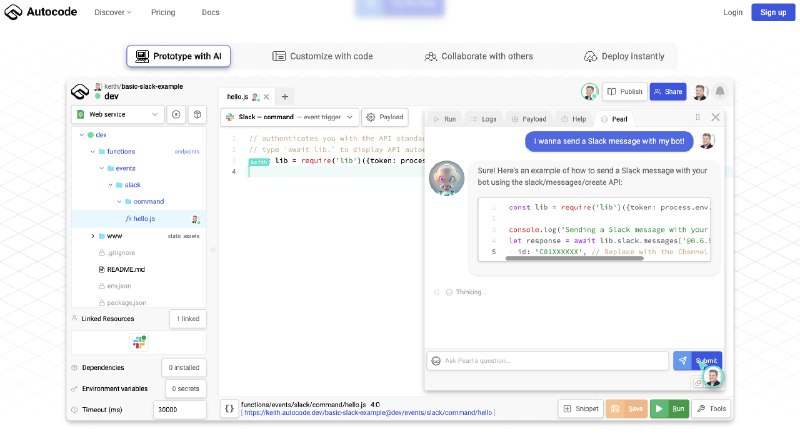This screenshot has width=800, height=446.
Task: Select the hello.js file in tree
Action: [x=139, y=218]
